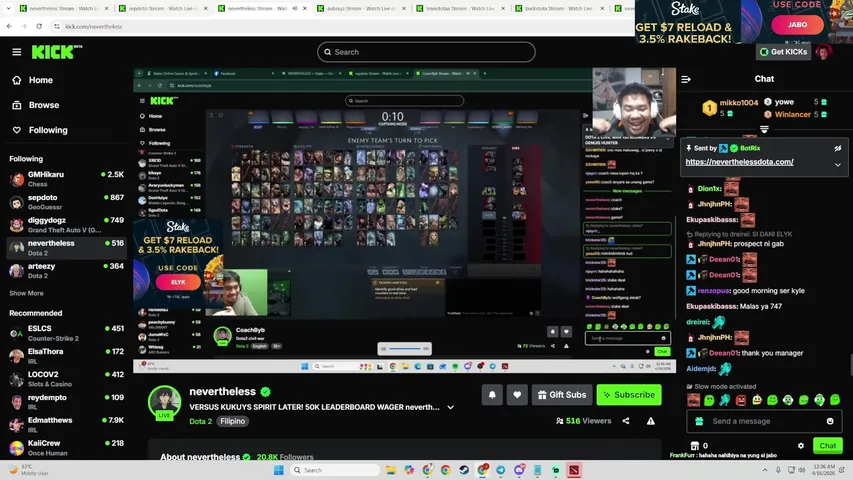853x480 pixels.
Task: Open Telegram from taskbar
Action: 500,470
